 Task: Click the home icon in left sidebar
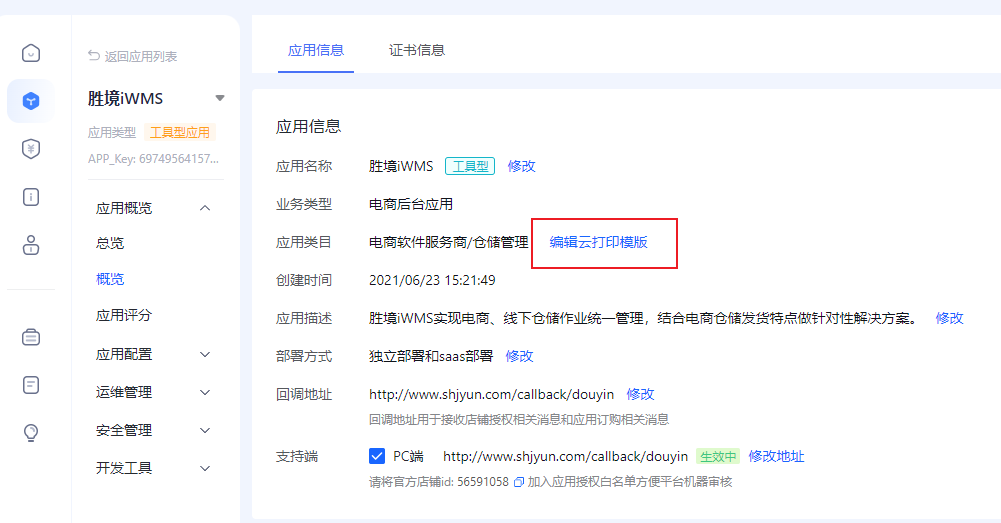coord(31,53)
